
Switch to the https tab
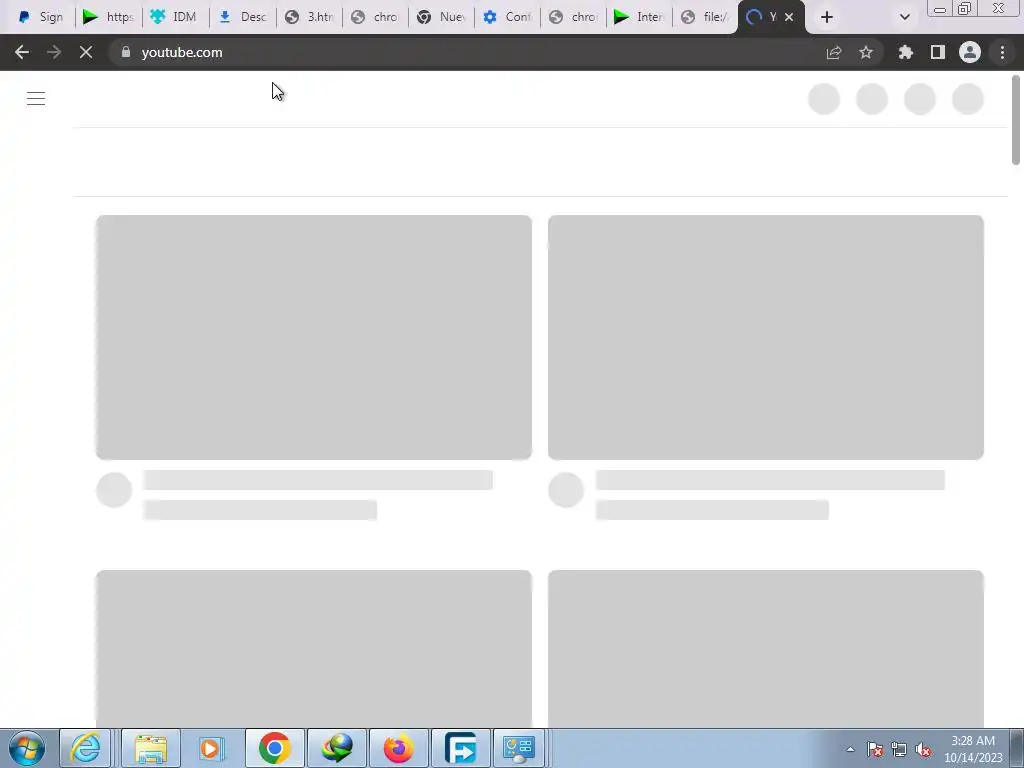click(109, 17)
